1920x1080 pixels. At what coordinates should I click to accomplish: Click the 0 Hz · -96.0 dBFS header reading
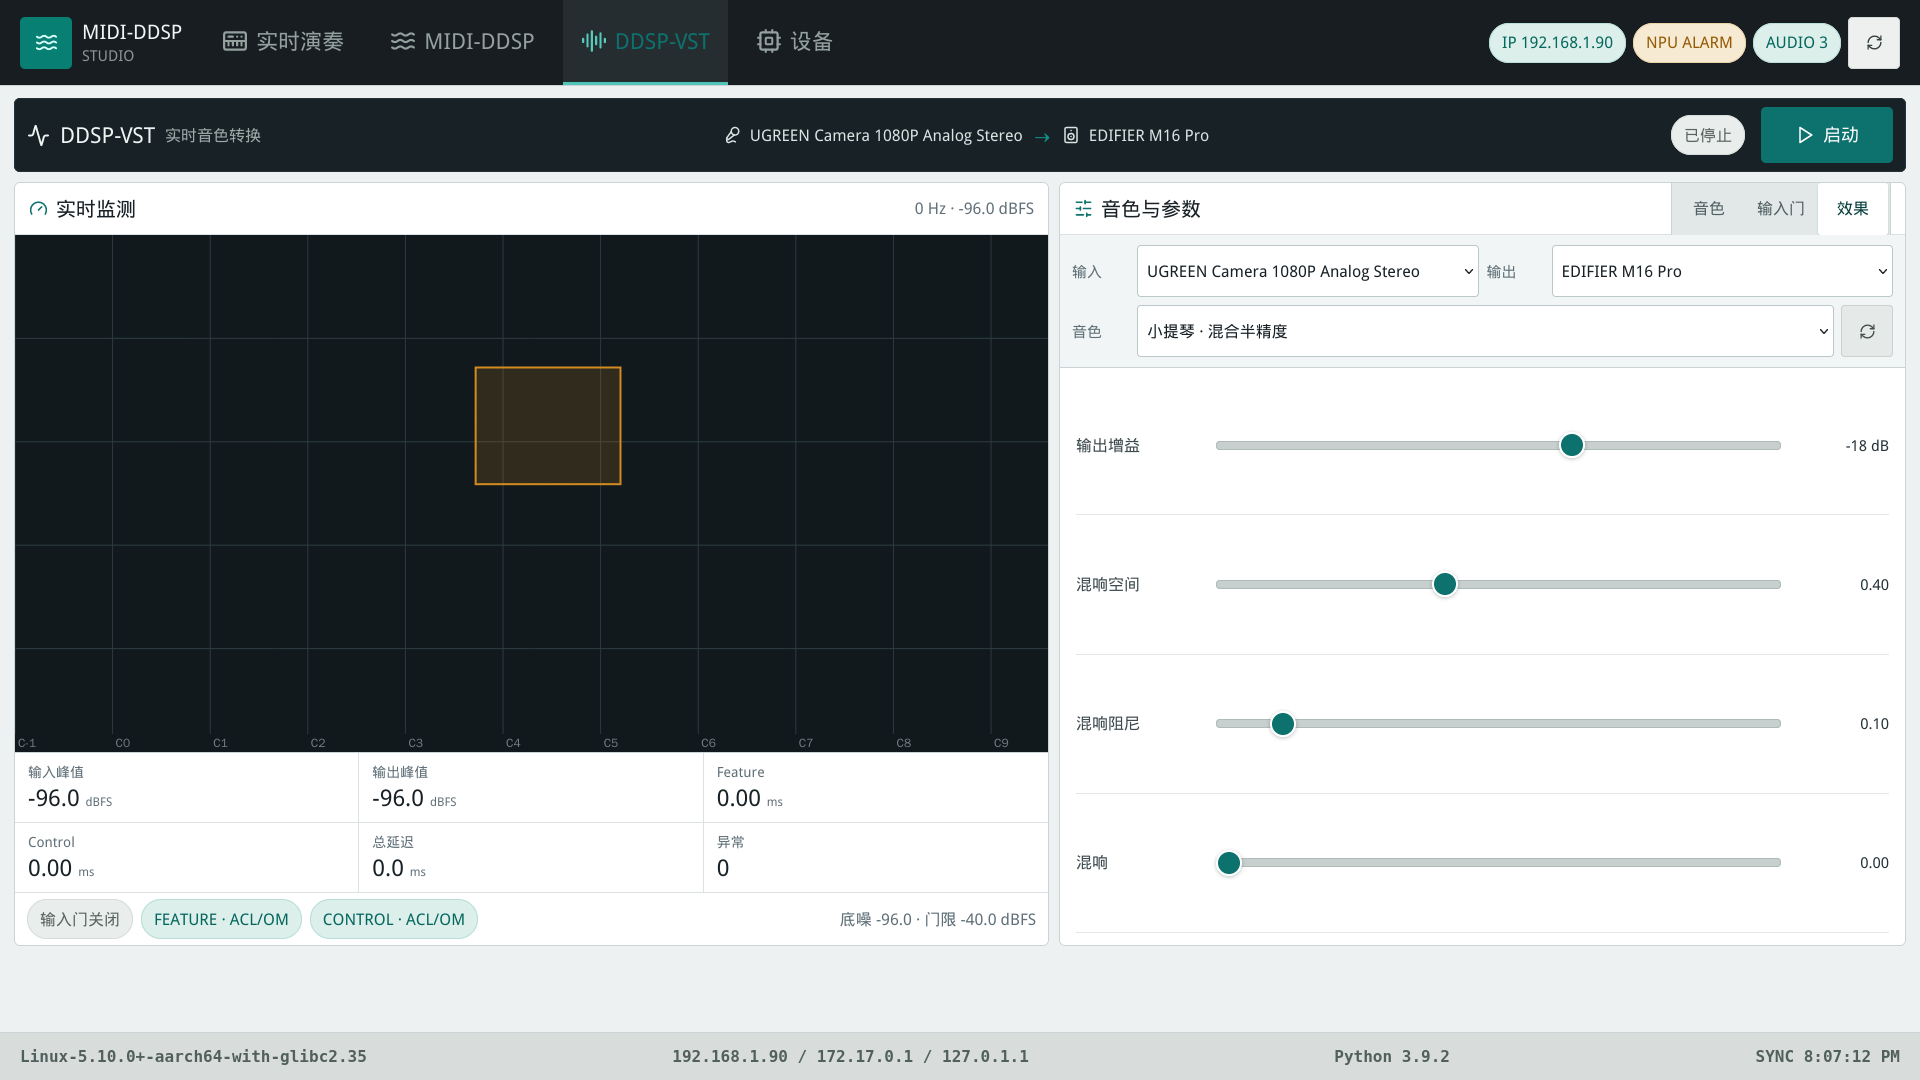pos(974,208)
